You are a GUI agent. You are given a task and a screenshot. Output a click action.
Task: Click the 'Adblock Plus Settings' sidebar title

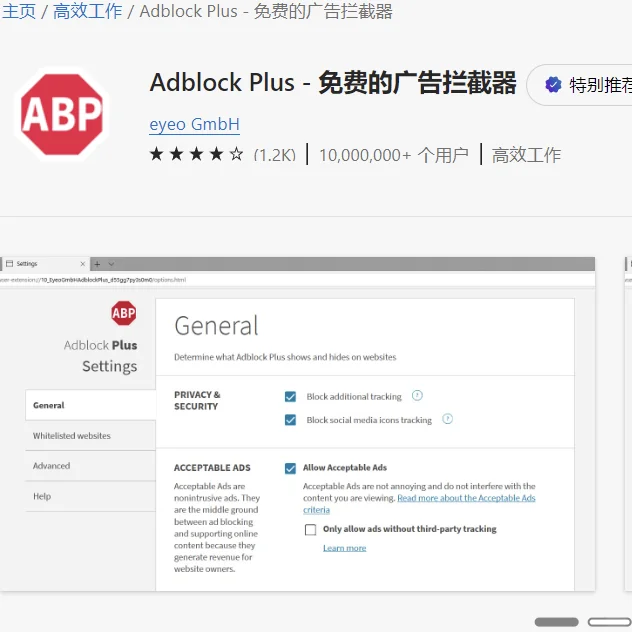coord(101,356)
